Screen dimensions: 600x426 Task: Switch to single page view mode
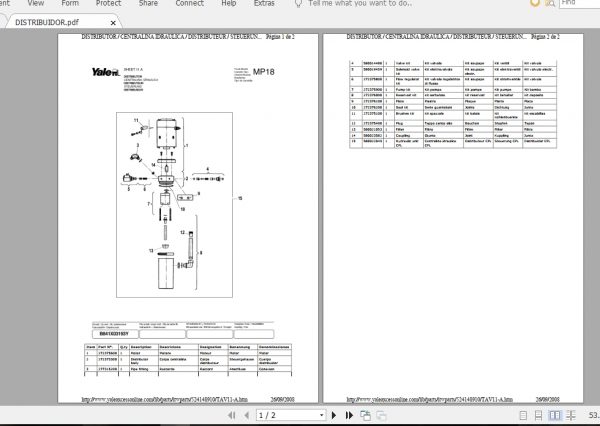523,415
